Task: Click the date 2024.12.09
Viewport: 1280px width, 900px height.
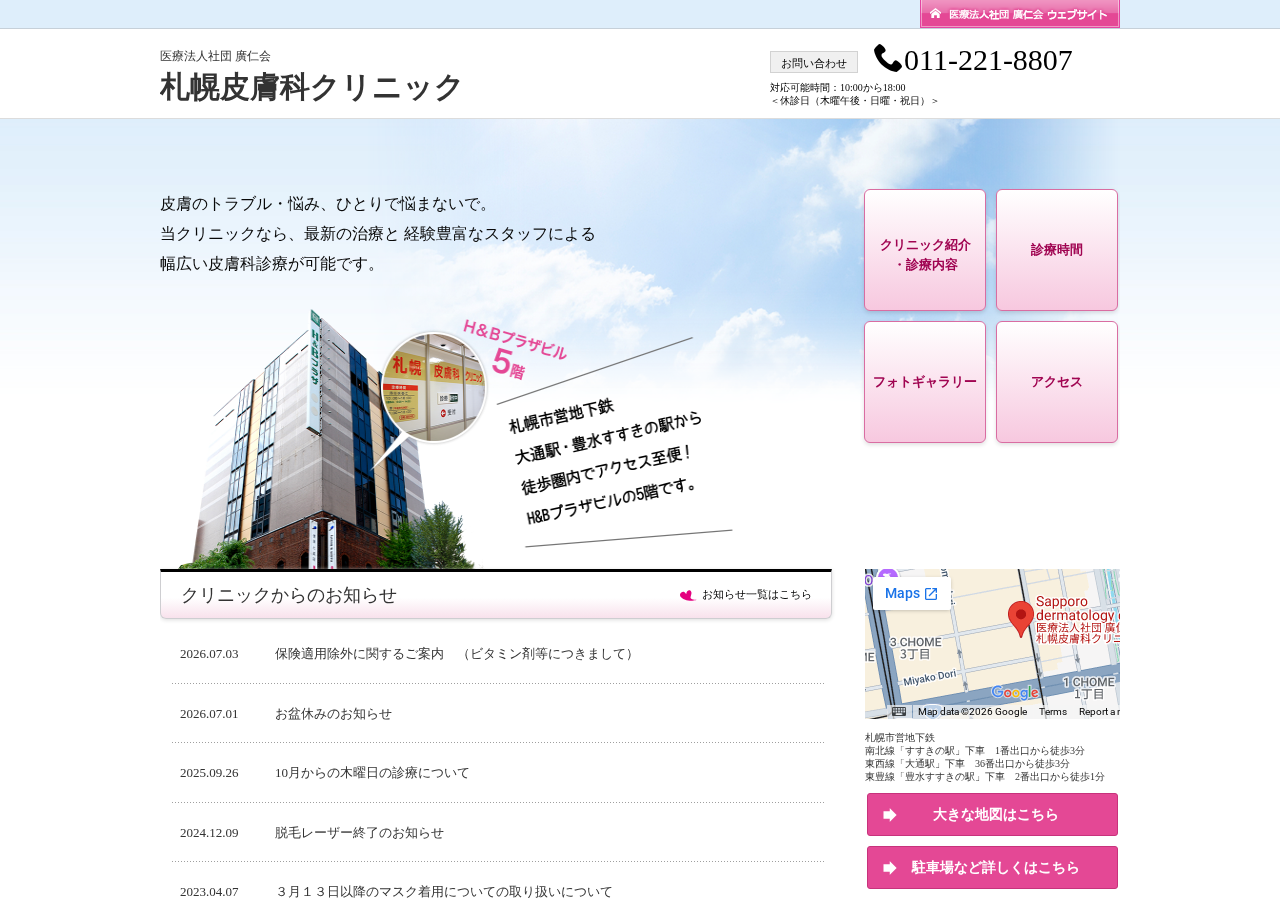Action: click(x=209, y=833)
